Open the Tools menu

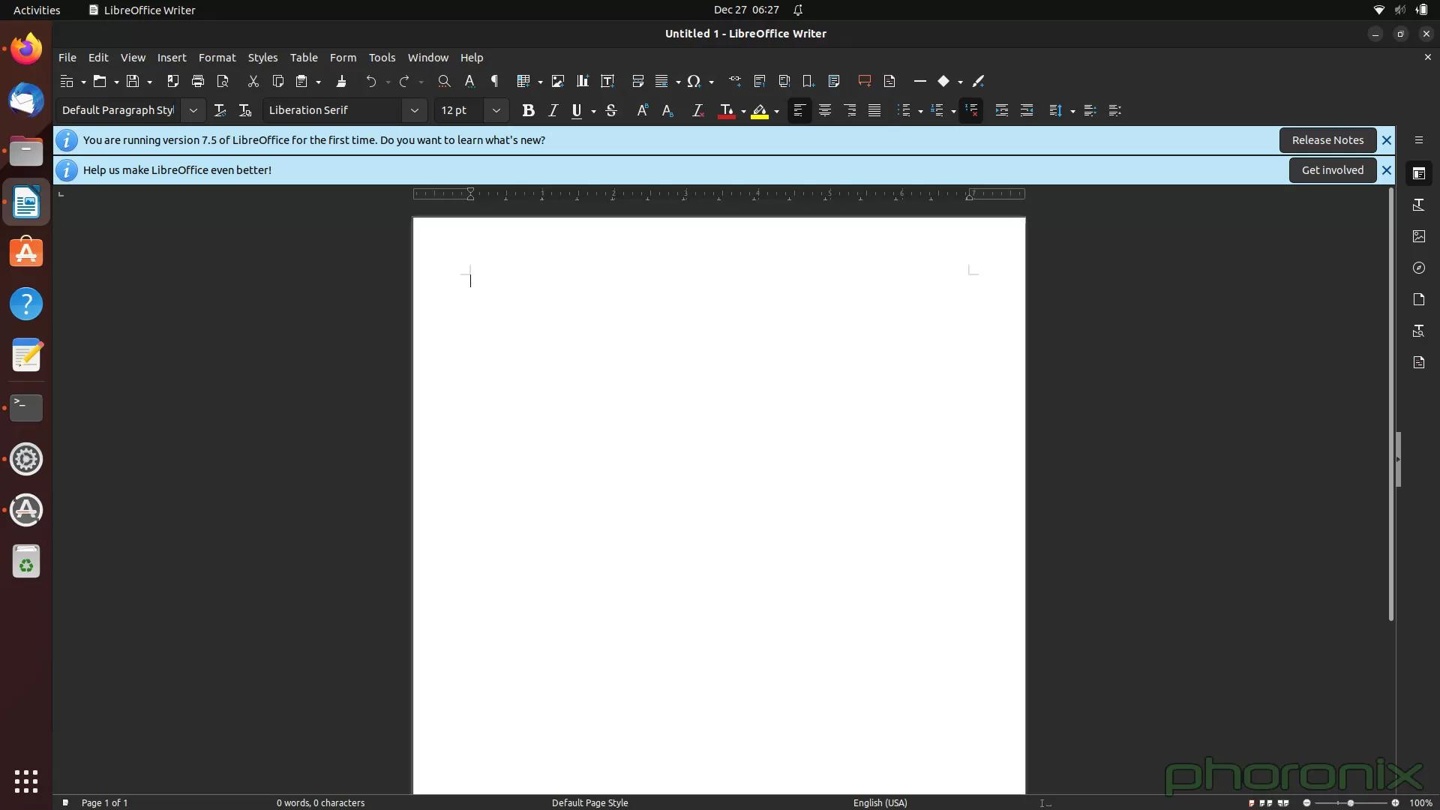click(x=381, y=58)
